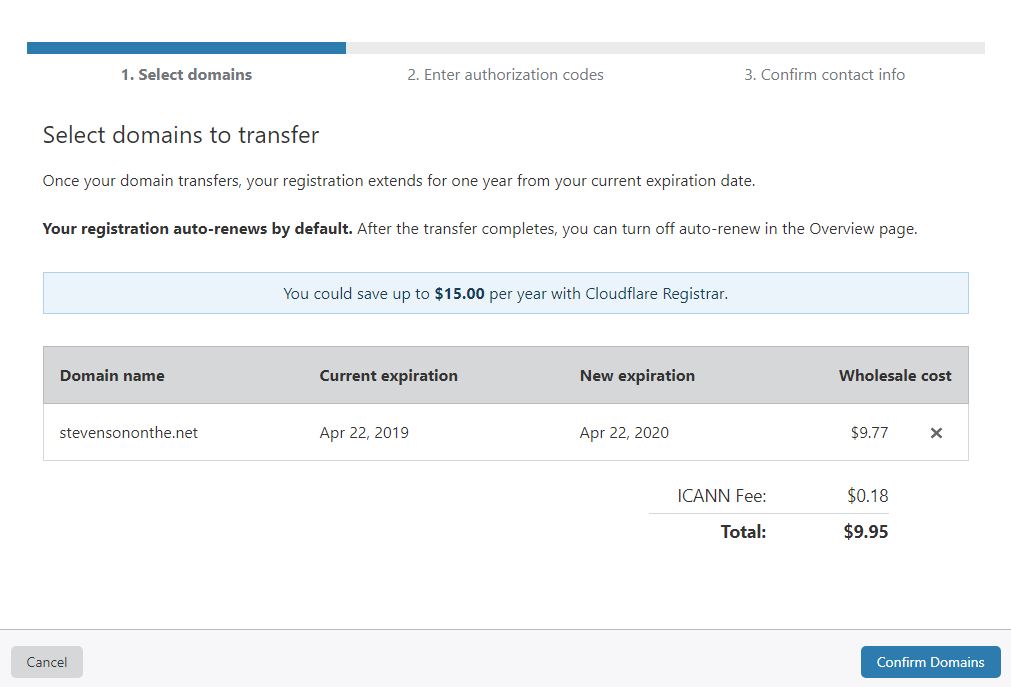The image size is (1011, 687).
Task: Open the '2. Enter authorization codes' step
Action: pos(506,75)
